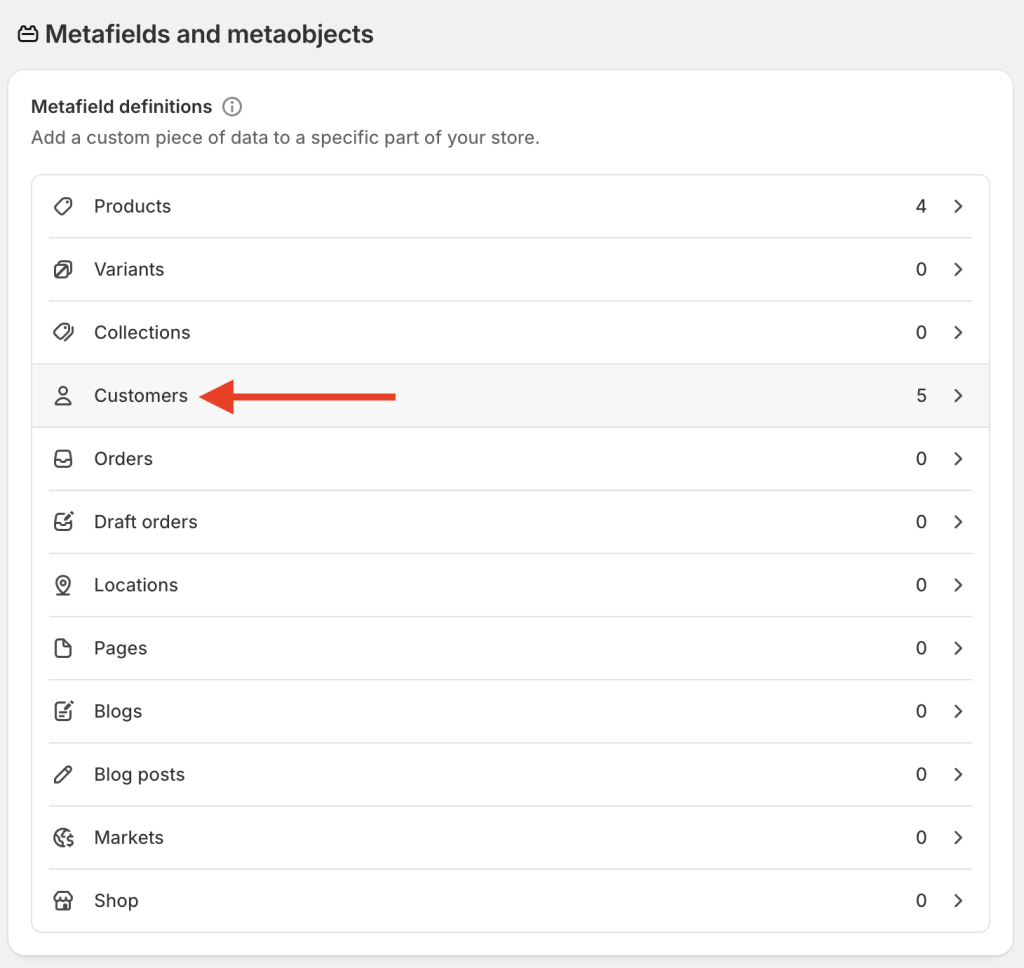
Task: Click the Shop count 0
Action: (921, 901)
